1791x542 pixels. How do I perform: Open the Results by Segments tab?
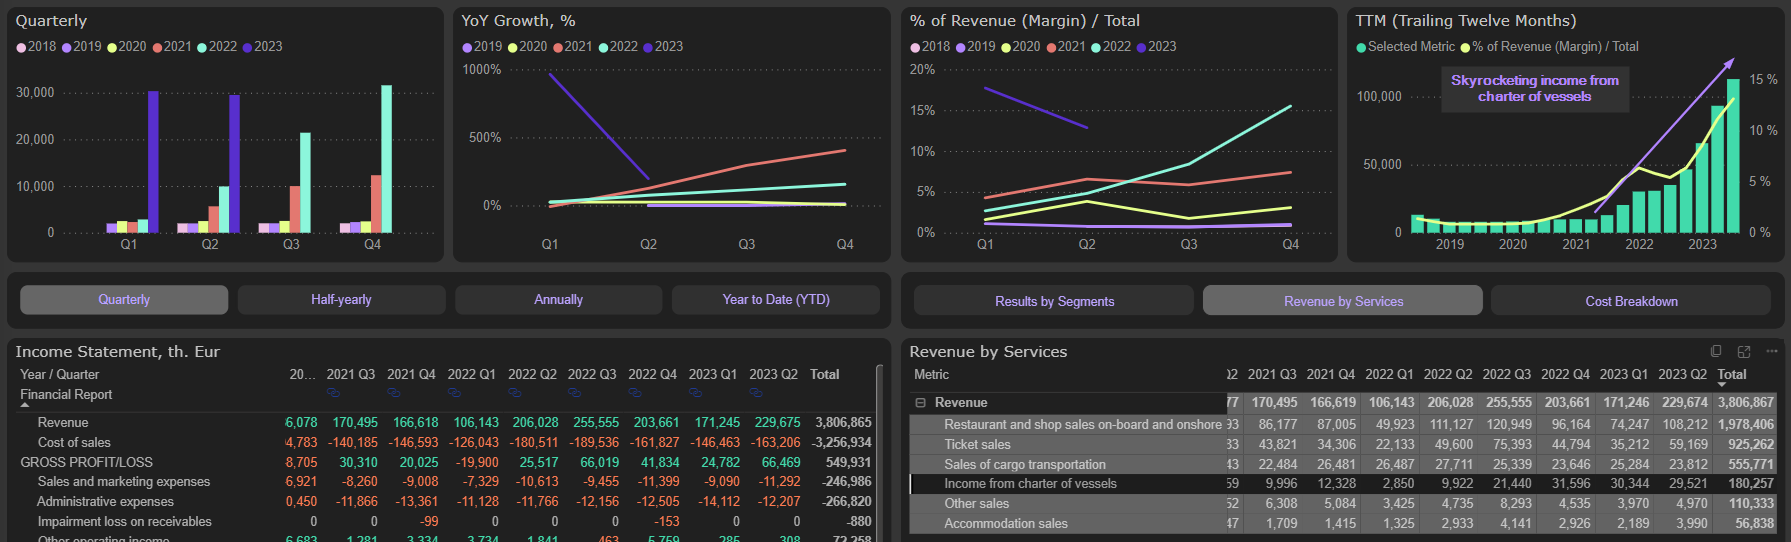coord(1054,301)
